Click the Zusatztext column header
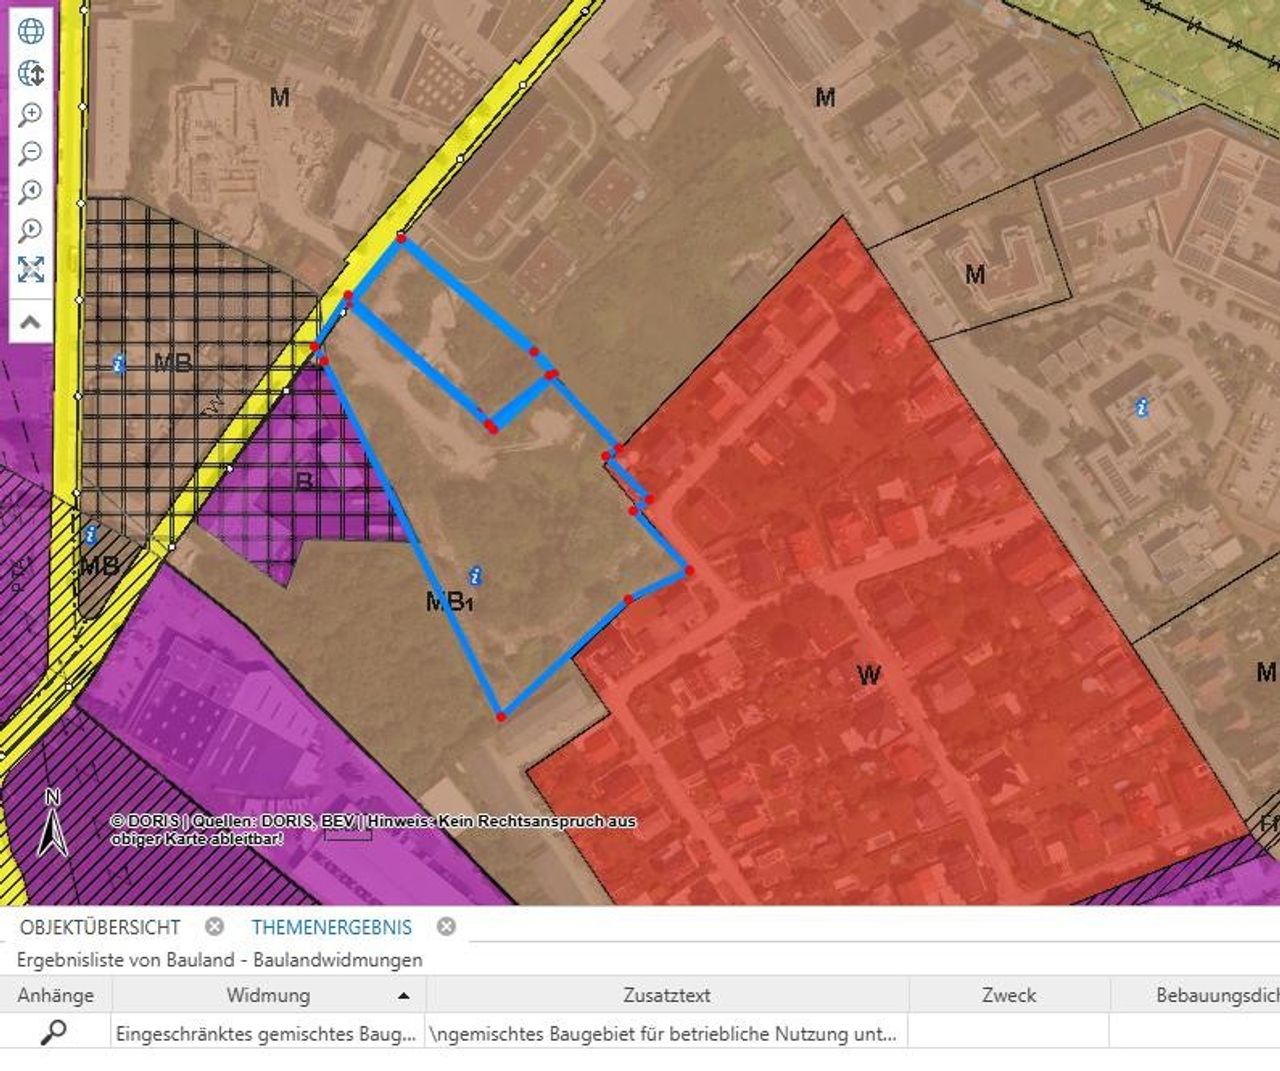This screenshot has width=1280, height=1071. 666,995
